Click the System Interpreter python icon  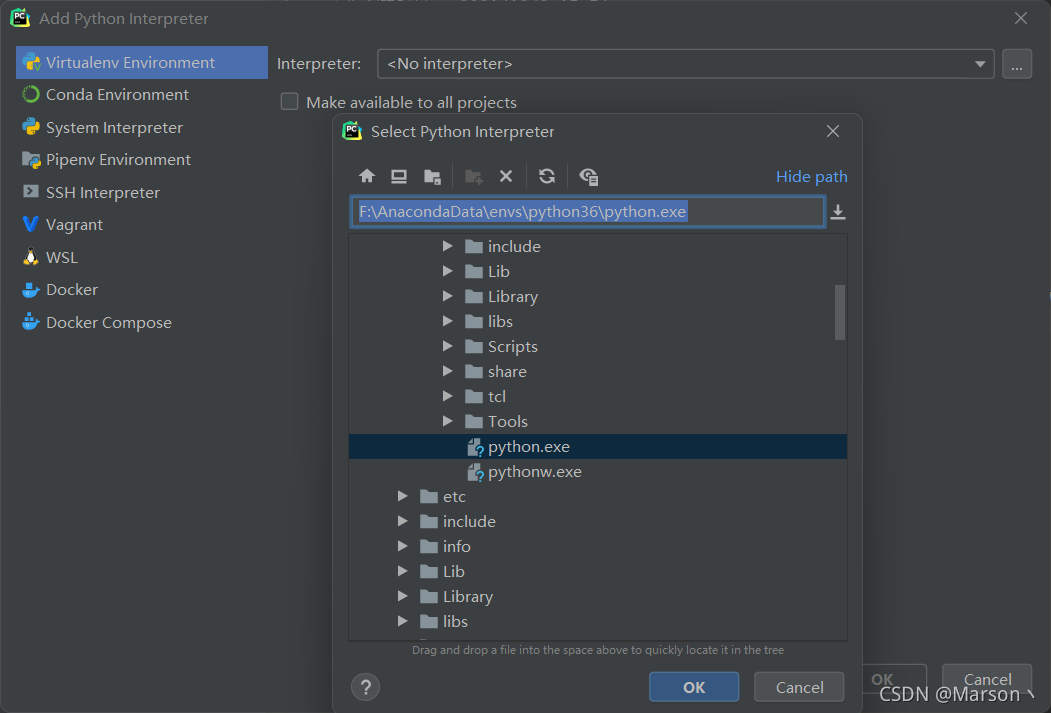[31, 127]
